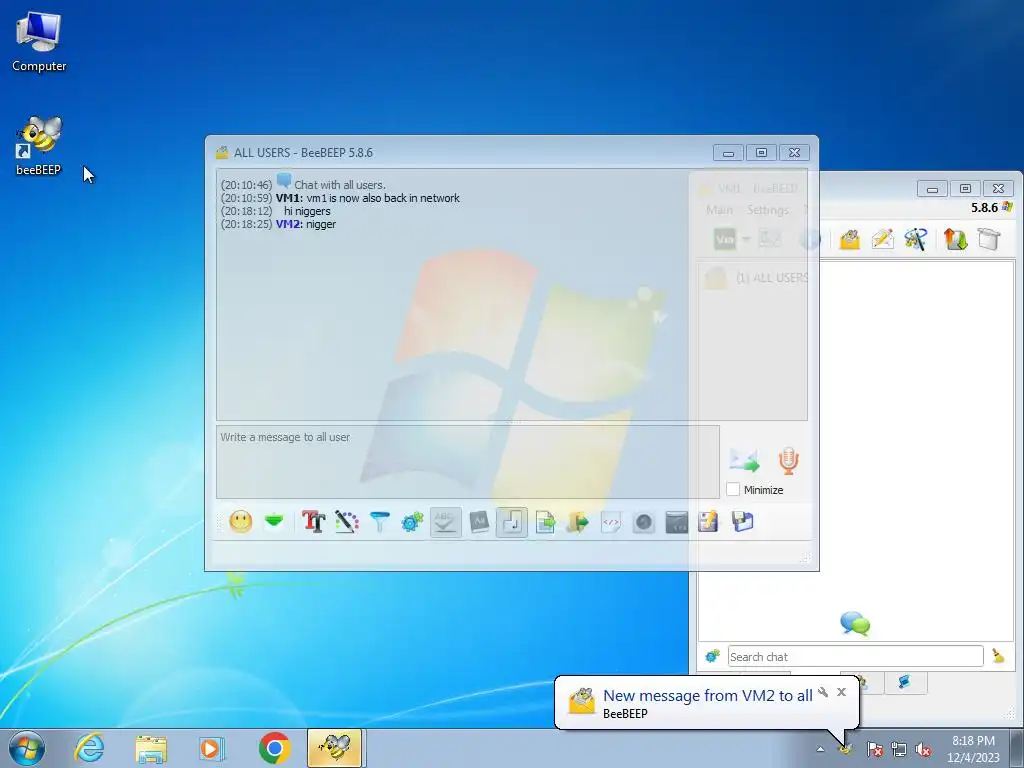The width and height of the screenshot is (1024, 768).
Task: Click send file document icon
Action: [x=545, y=522]
